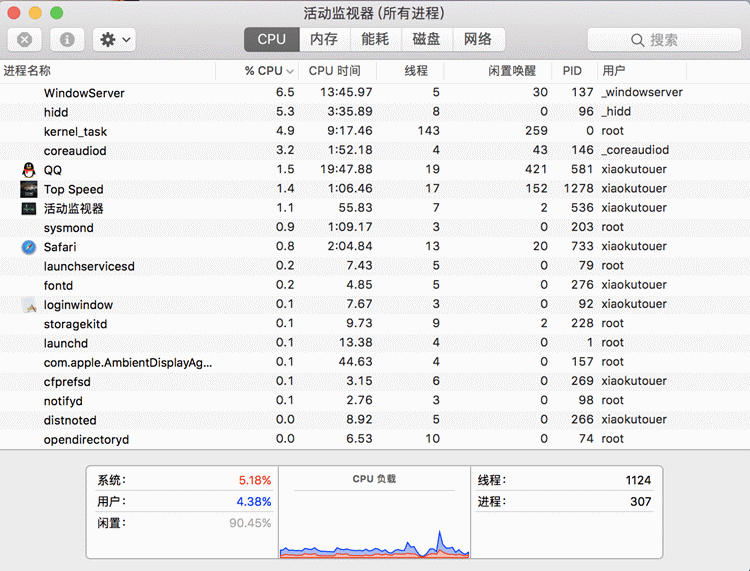Click the 系统 5.18% value
Viewport: 750px width, 571px height.
(x=255, y=480)
